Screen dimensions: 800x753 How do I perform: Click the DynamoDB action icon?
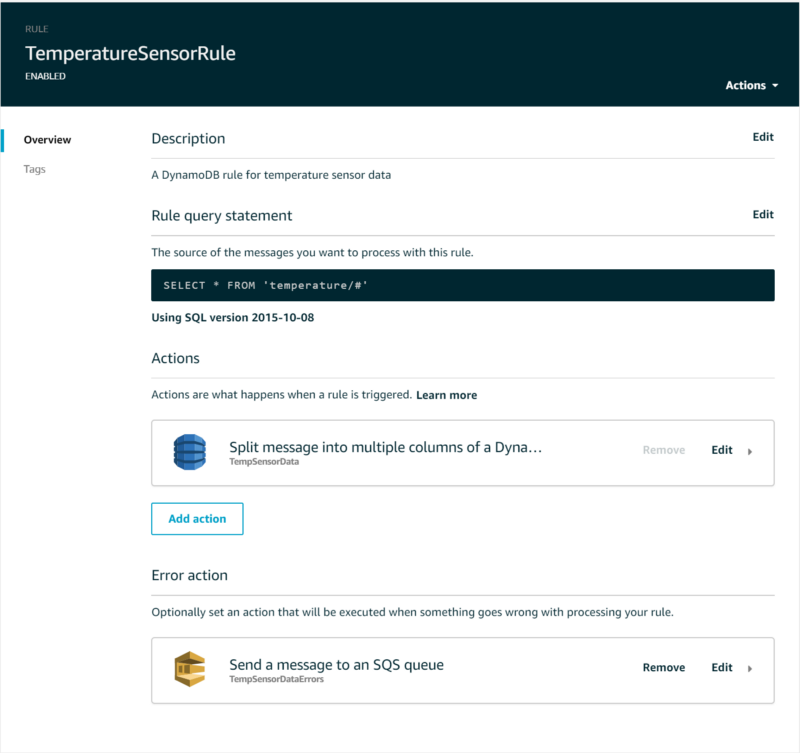tap(190, 452)
